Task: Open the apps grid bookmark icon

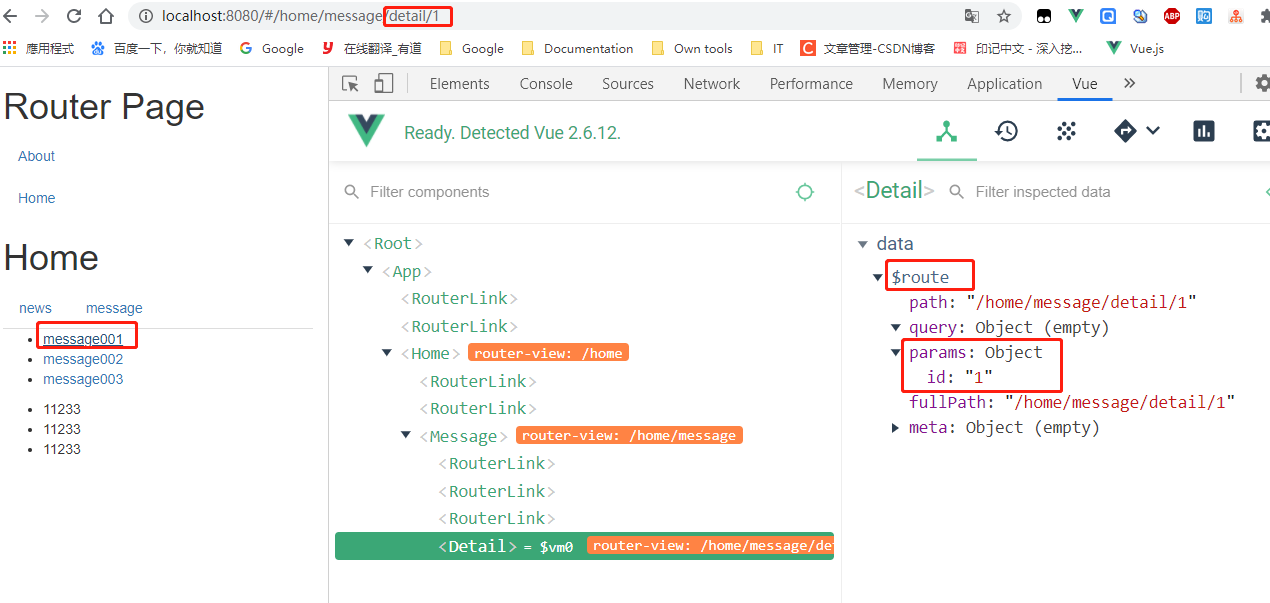Action: tap(10, 47)
